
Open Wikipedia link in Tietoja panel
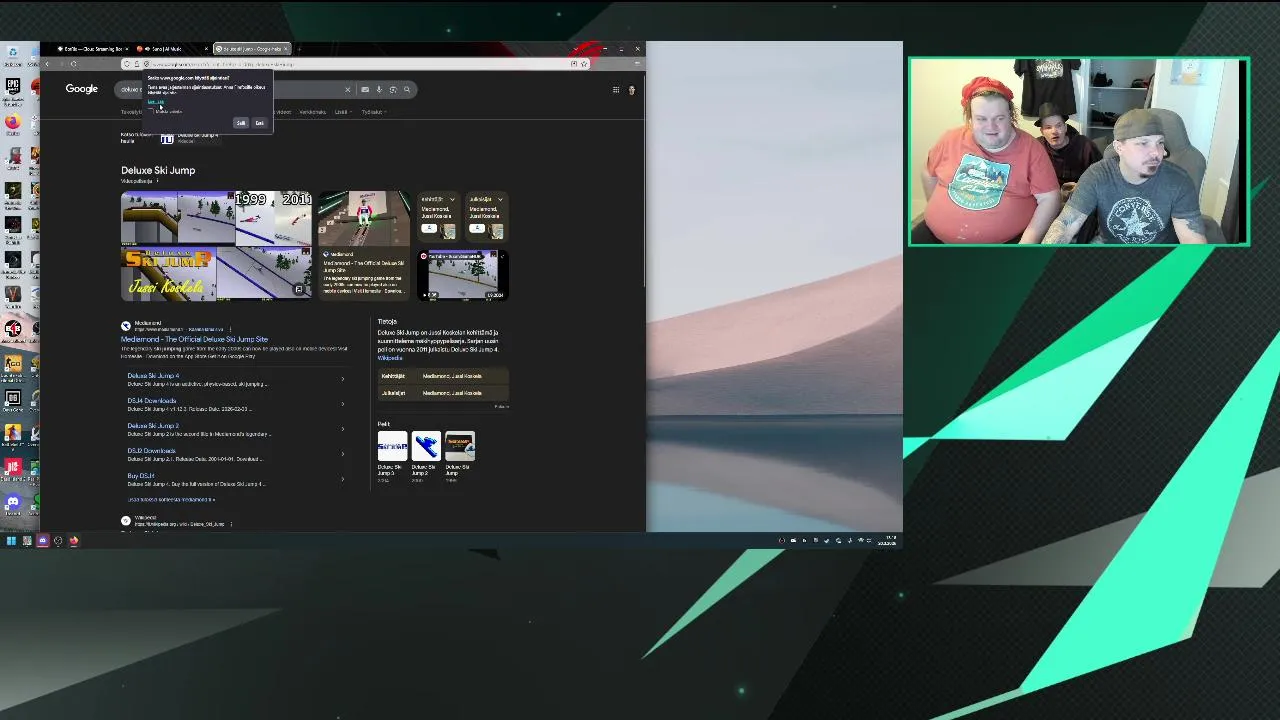(390, 358)
